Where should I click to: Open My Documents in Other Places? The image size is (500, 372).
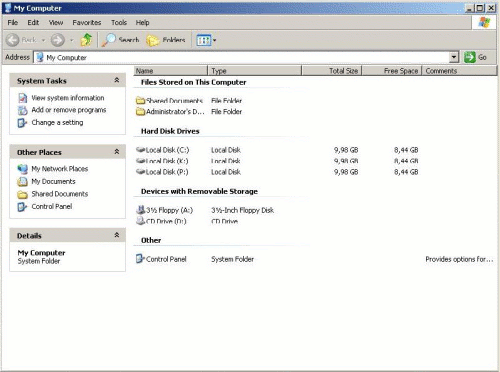(53, 181)
